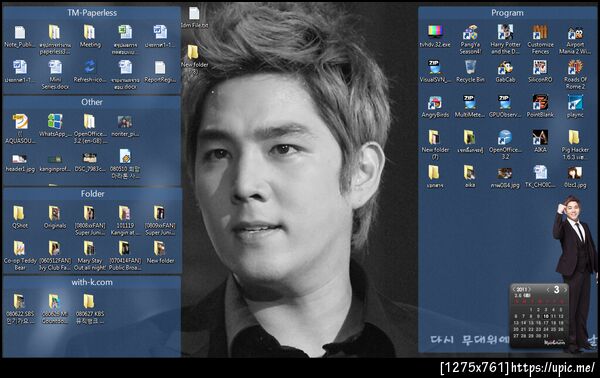600x378 pixels.
Task: Open the 080627 KBS folder
Action: click(90, 309)
